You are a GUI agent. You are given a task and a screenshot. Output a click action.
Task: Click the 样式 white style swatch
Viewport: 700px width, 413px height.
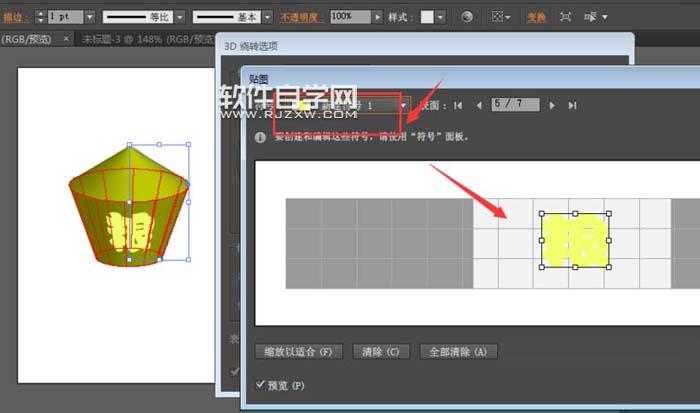(427, 17)
